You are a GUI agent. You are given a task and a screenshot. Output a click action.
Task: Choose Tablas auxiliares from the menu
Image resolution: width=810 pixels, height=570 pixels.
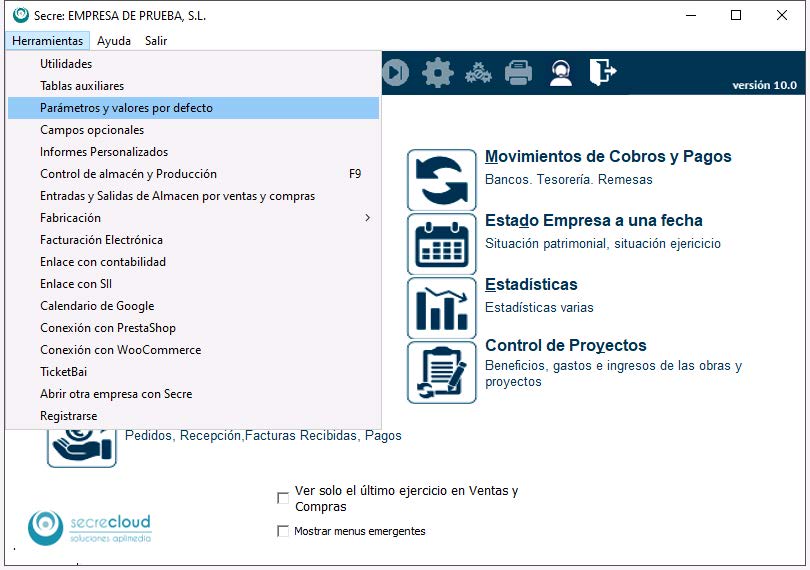(82, 86)
